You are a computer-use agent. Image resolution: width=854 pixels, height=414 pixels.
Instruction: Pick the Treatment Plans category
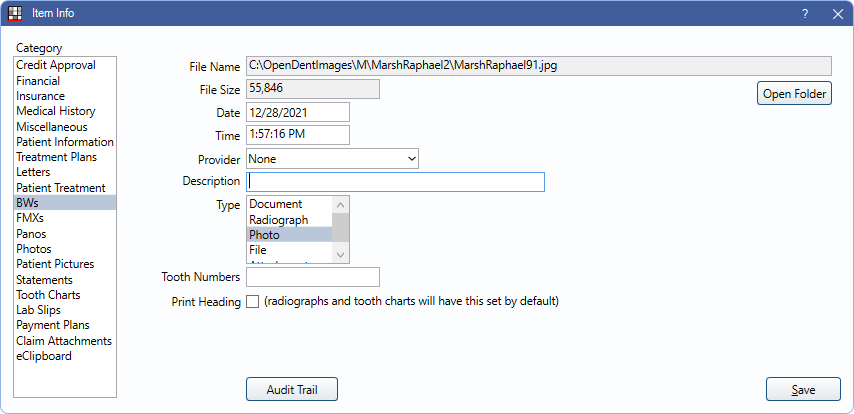point(56,157)
